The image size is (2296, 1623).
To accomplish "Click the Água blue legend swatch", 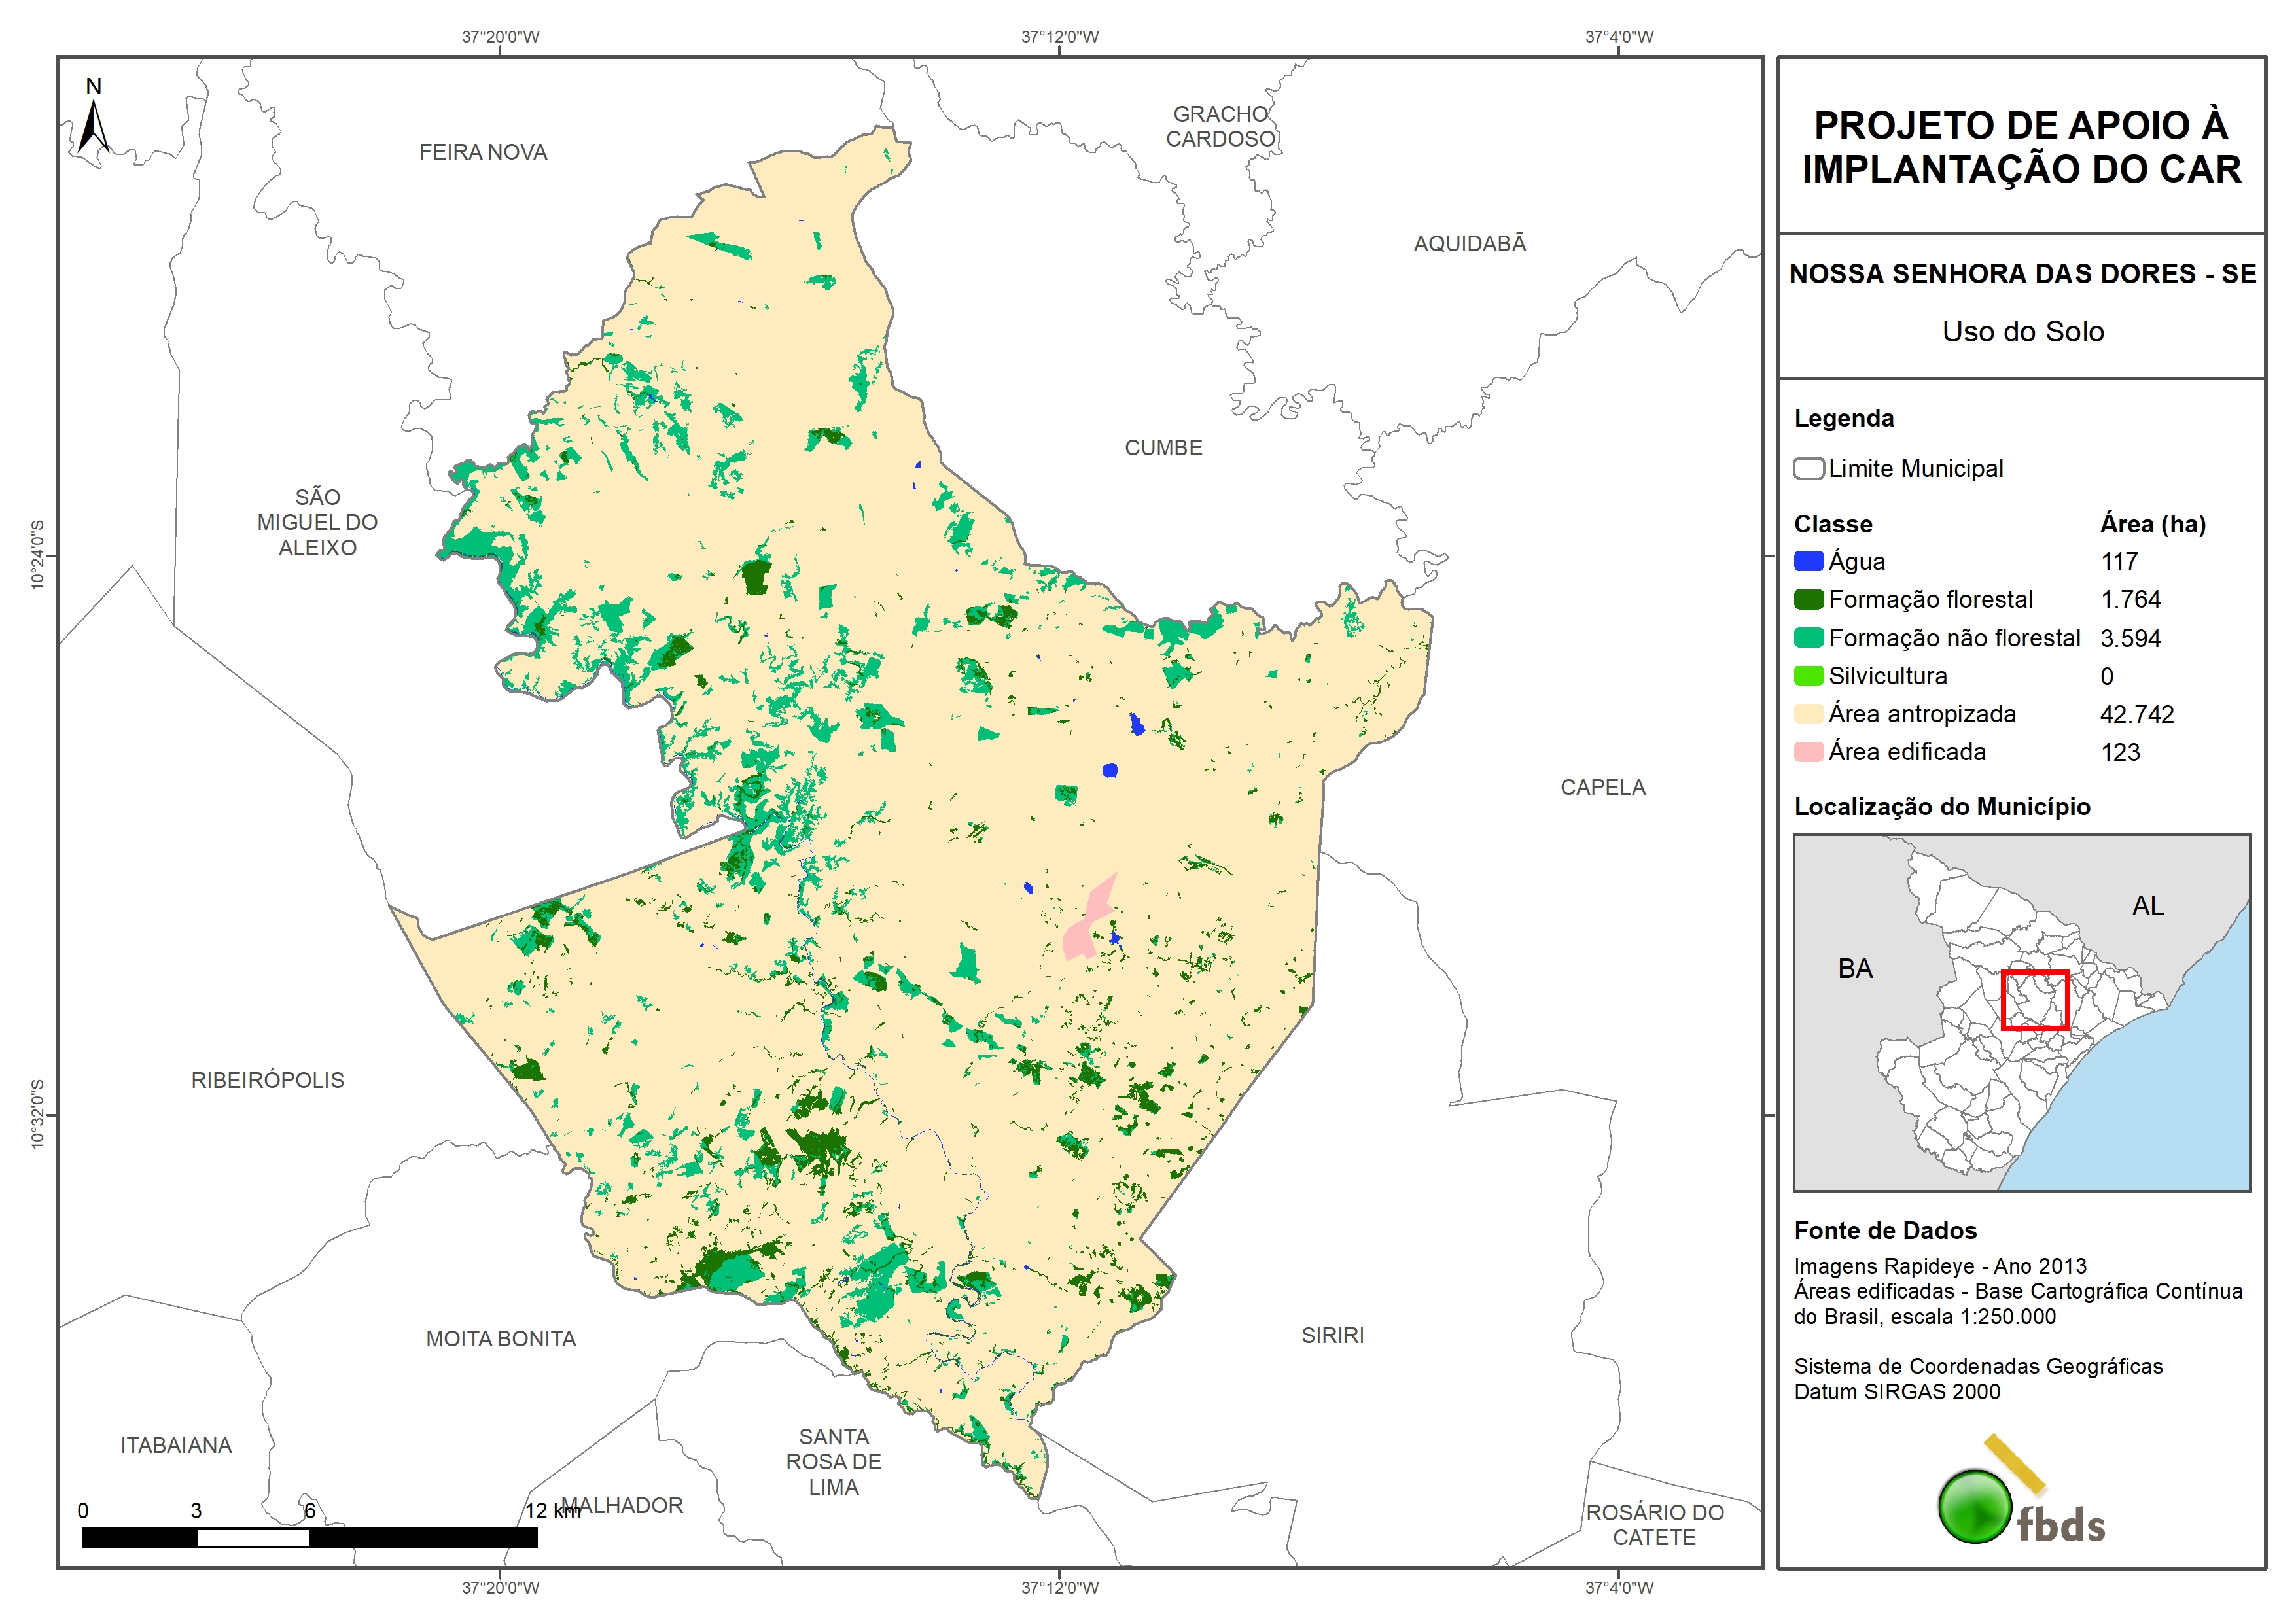I will (1808, 562).
